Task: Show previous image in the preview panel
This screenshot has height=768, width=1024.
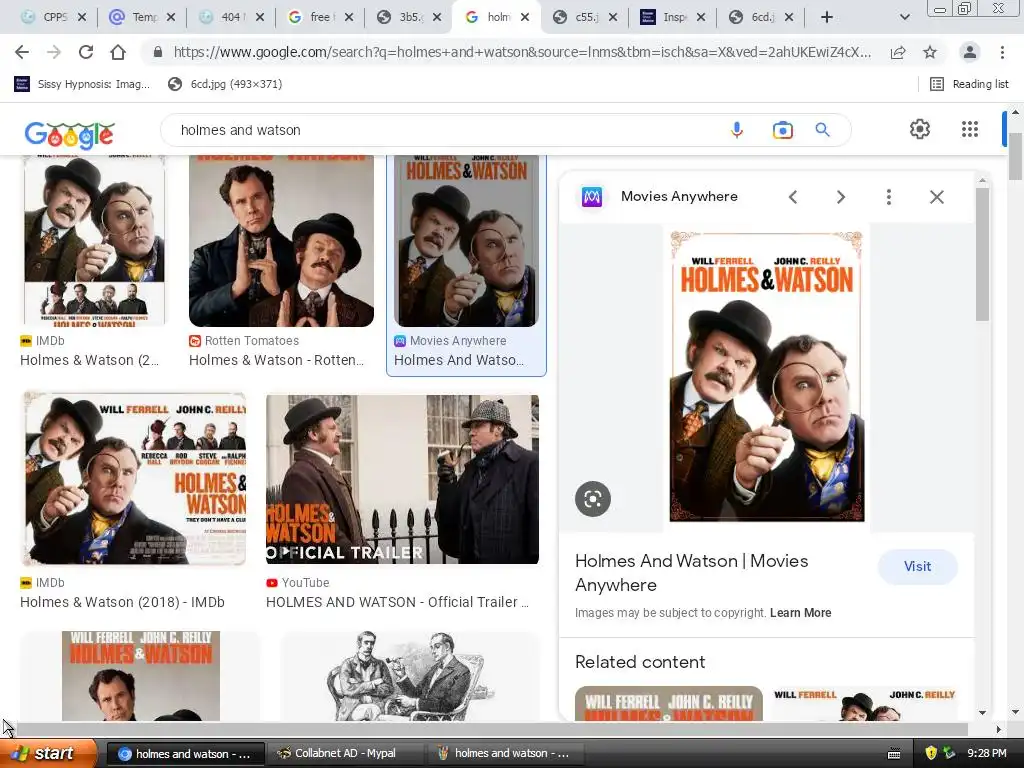Action: [x=793, y=197]
